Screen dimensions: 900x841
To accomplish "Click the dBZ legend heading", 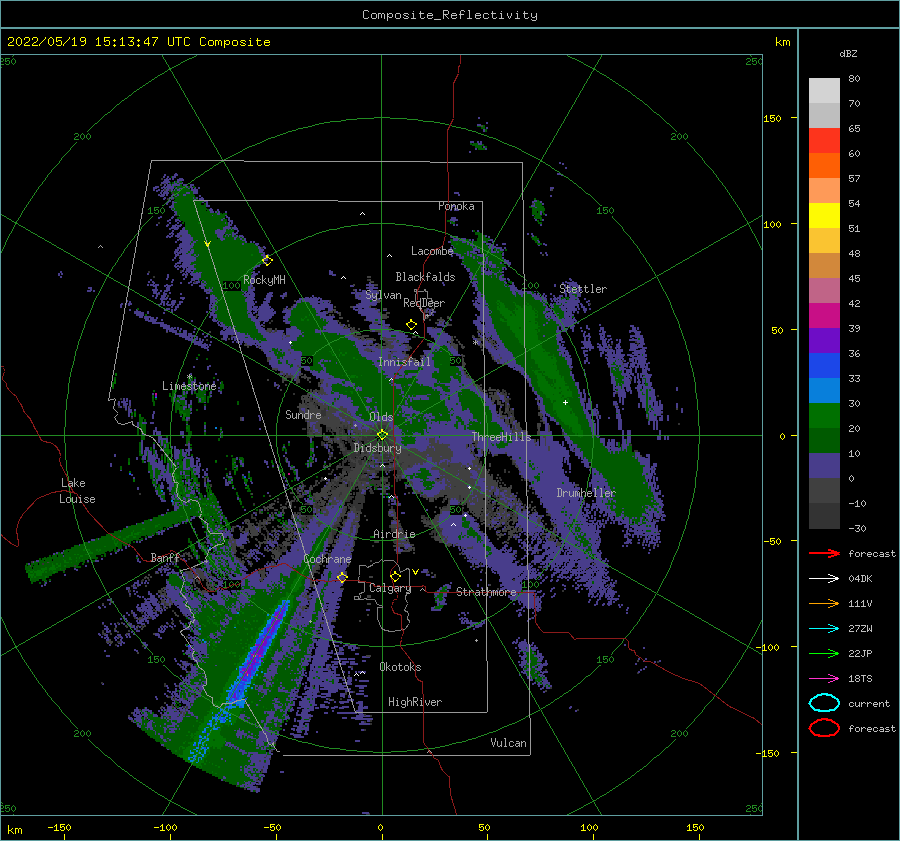I will pos(848,53).
